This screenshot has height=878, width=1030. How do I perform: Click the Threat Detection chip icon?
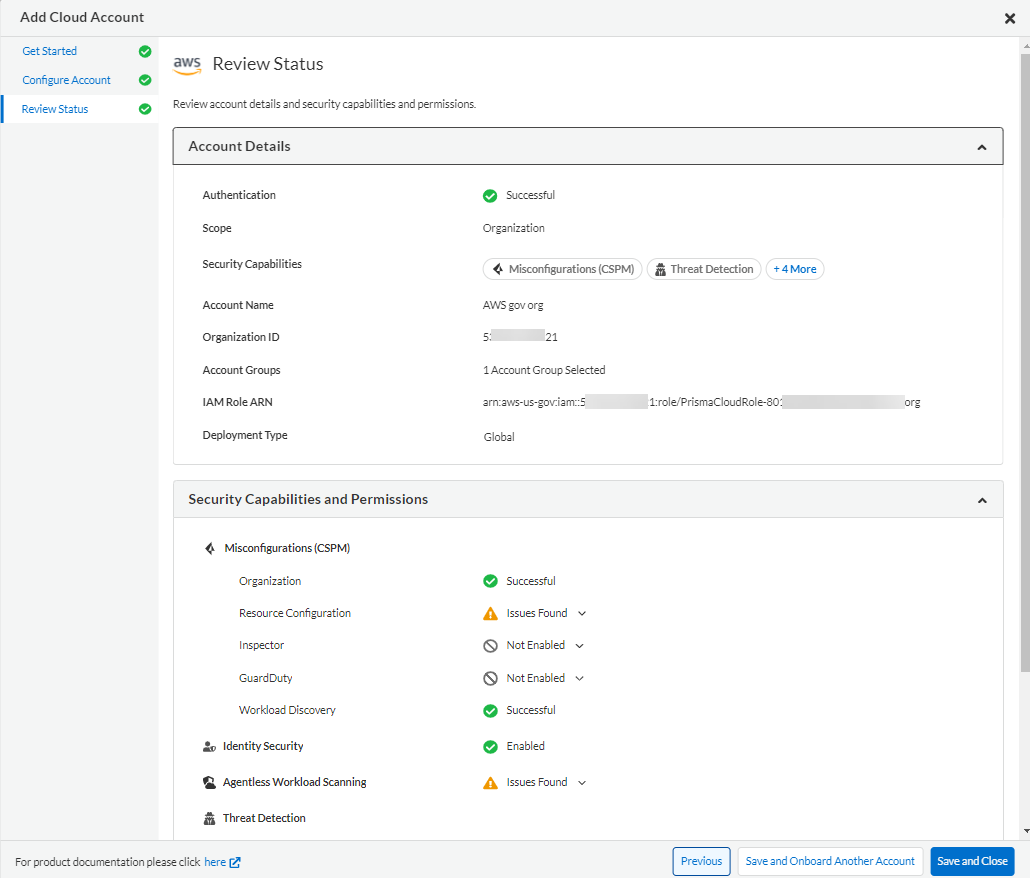(x=660, y=269)
